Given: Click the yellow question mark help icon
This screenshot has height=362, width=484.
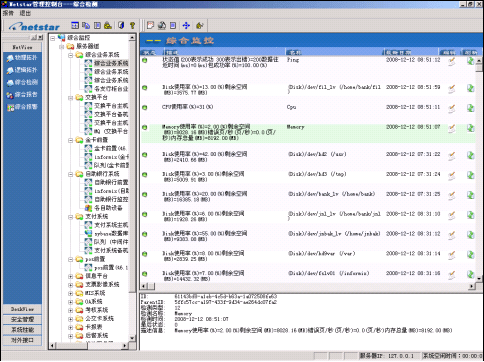Looking at the screenshot, I should coord(132,25).
